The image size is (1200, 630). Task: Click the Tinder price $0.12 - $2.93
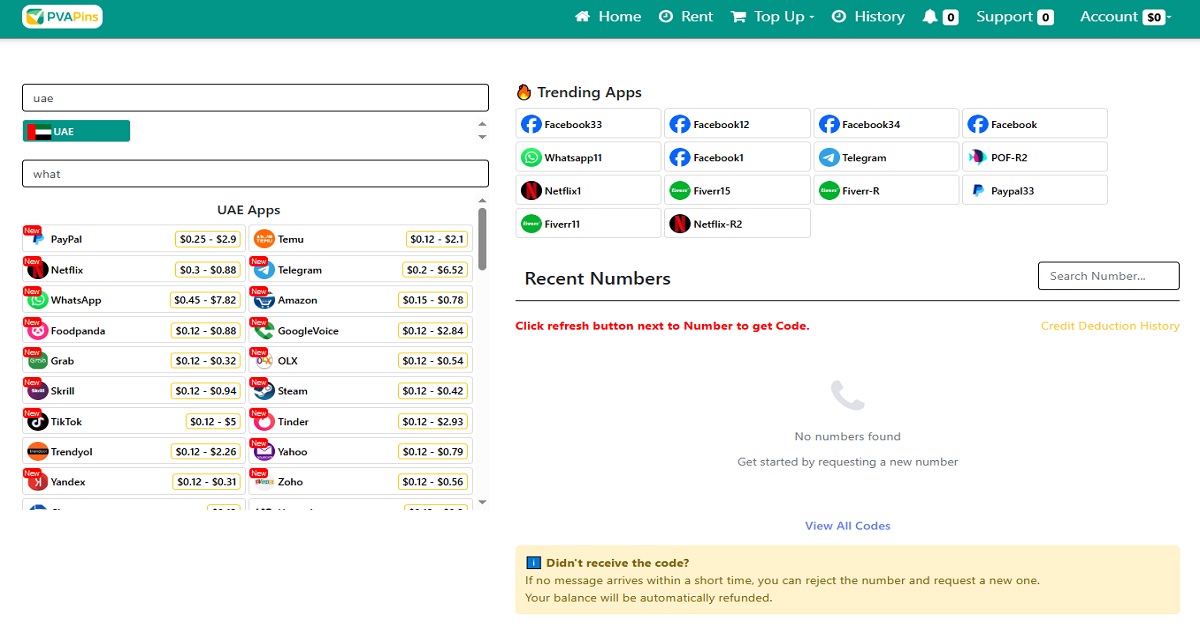coord(433,422)
